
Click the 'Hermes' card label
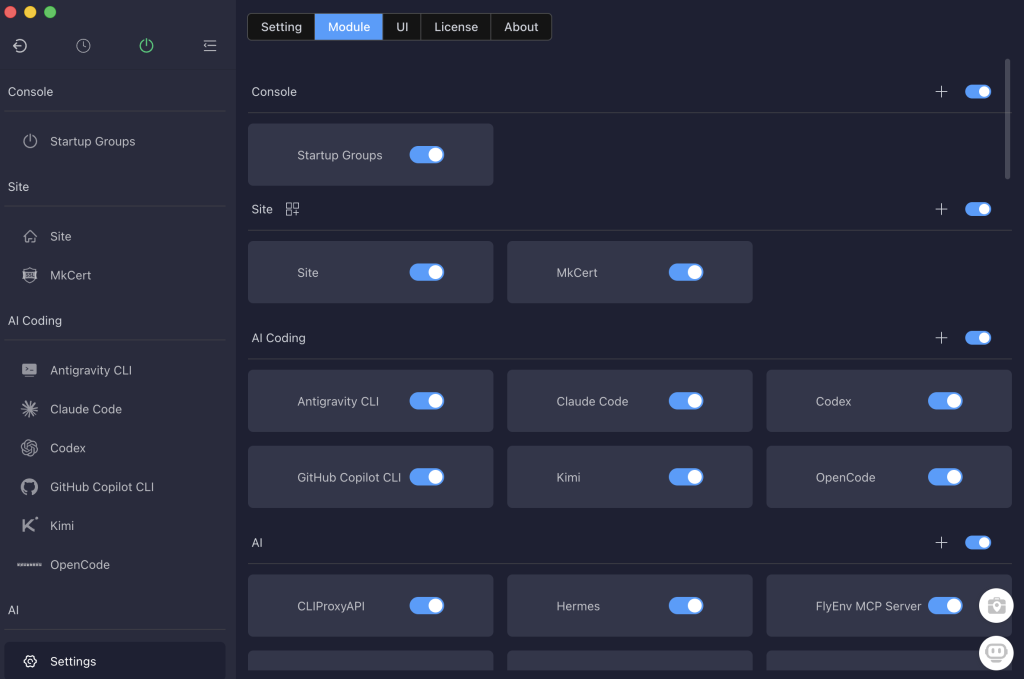(x=578, y=607)
